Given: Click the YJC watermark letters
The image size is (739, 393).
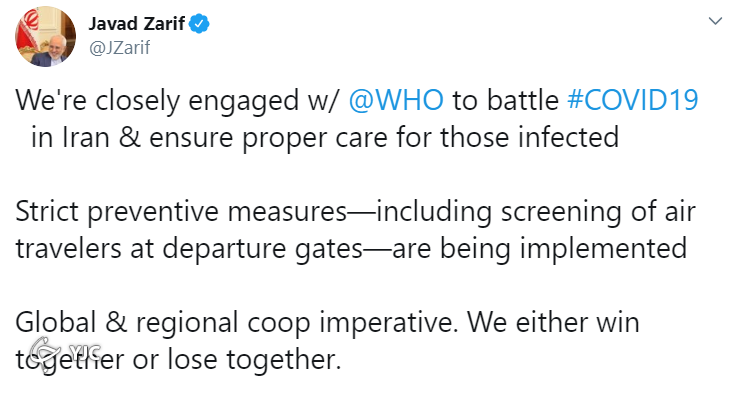Looking at the screenshot, I should 85,351.
